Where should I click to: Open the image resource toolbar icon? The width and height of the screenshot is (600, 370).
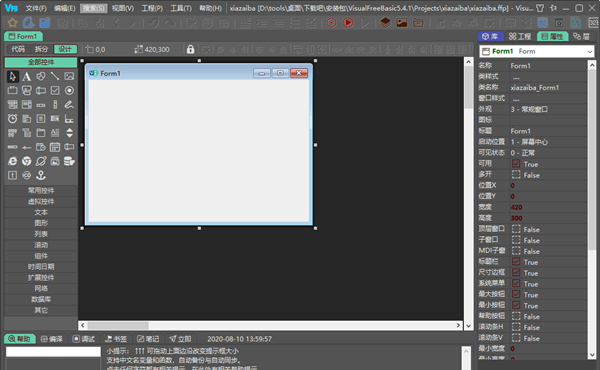(x=402, y=23)
